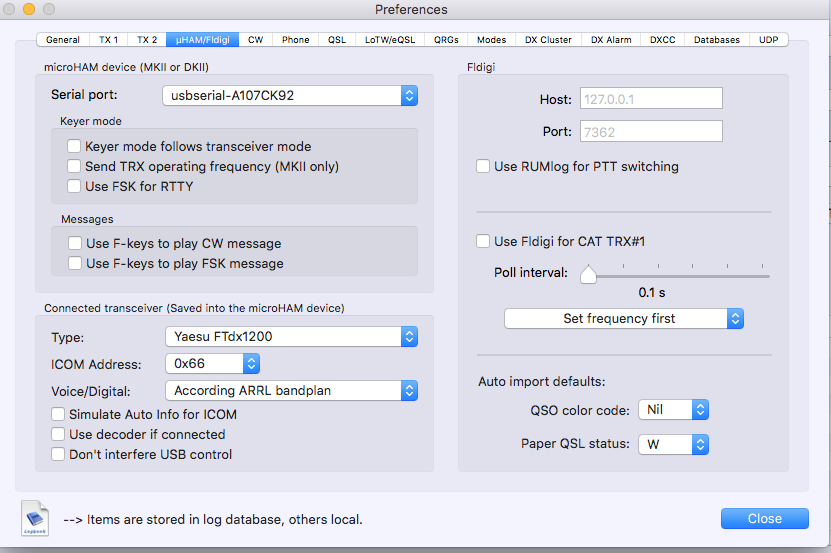The width and height of the screenshot is (831, 553).
Task: Check Use F-keys to play CW message
Action: tap(75, 243)
